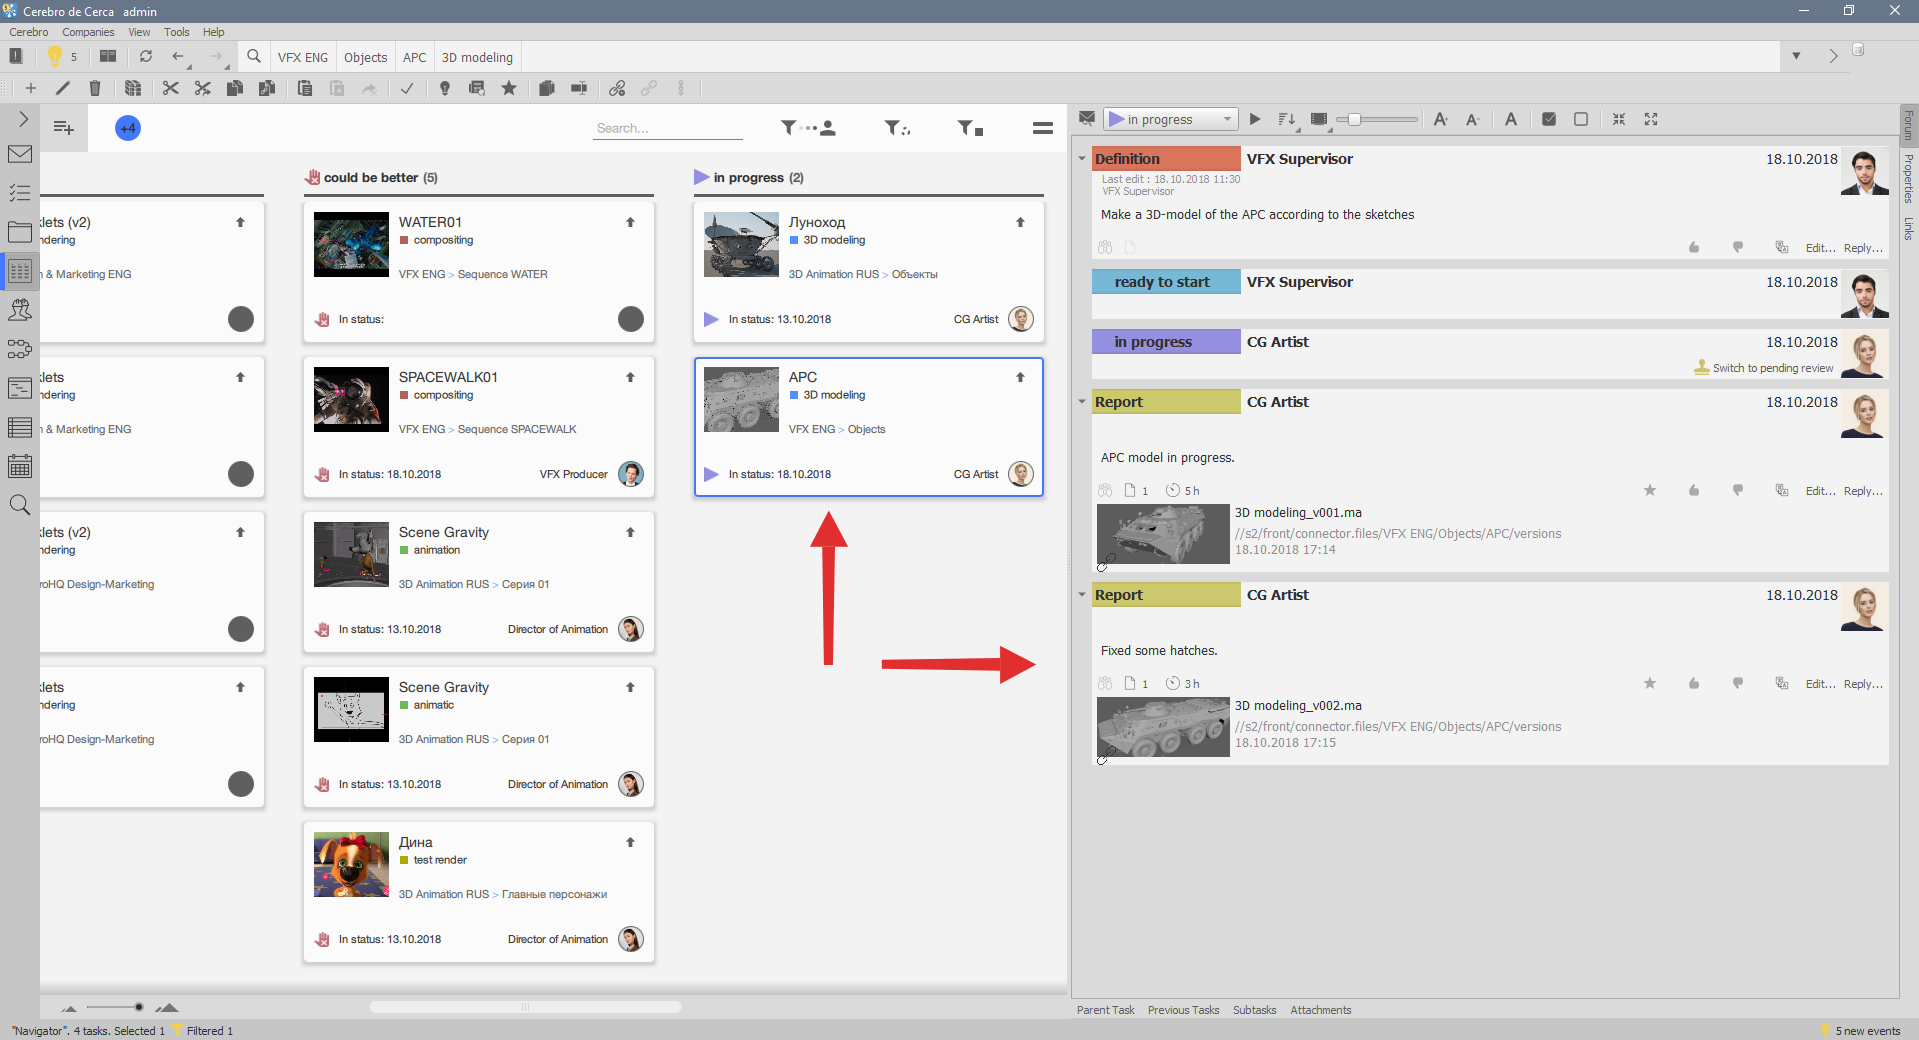Viewport: 1919px width, 1040px height.
Task: Open the folder icon in left sidebar
Action: [x=20, y=232]
